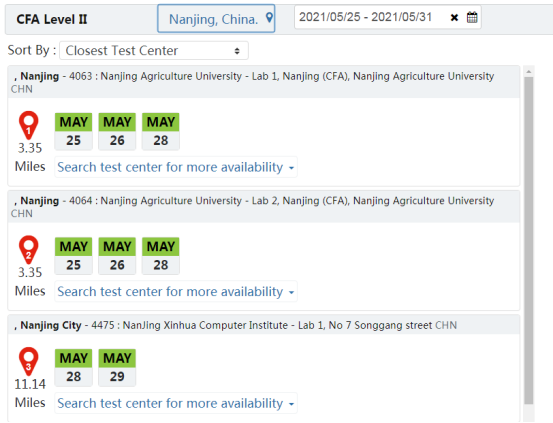Screen dimensions: 553x423
Task: Select May 29 at Xinhua Computer Institute
Action: coord(117,368)
